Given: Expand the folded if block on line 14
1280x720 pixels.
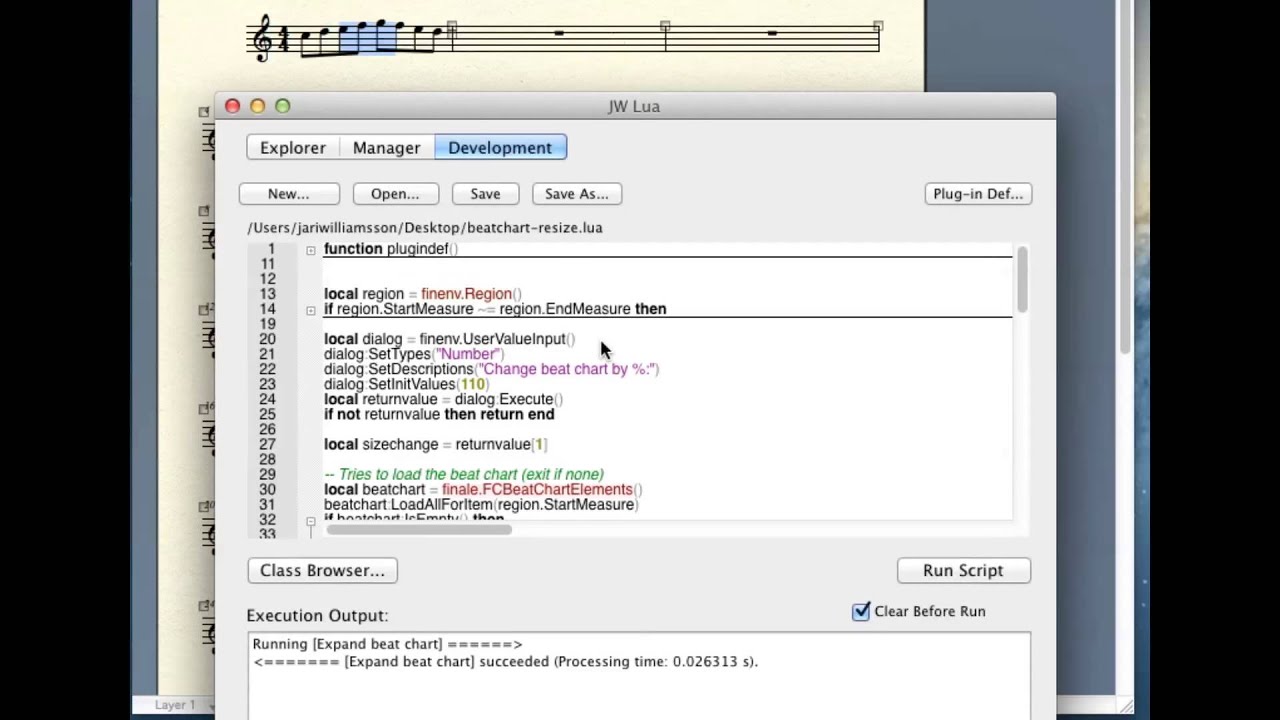Looking at the screenshot, I should (x=311, y=310).
